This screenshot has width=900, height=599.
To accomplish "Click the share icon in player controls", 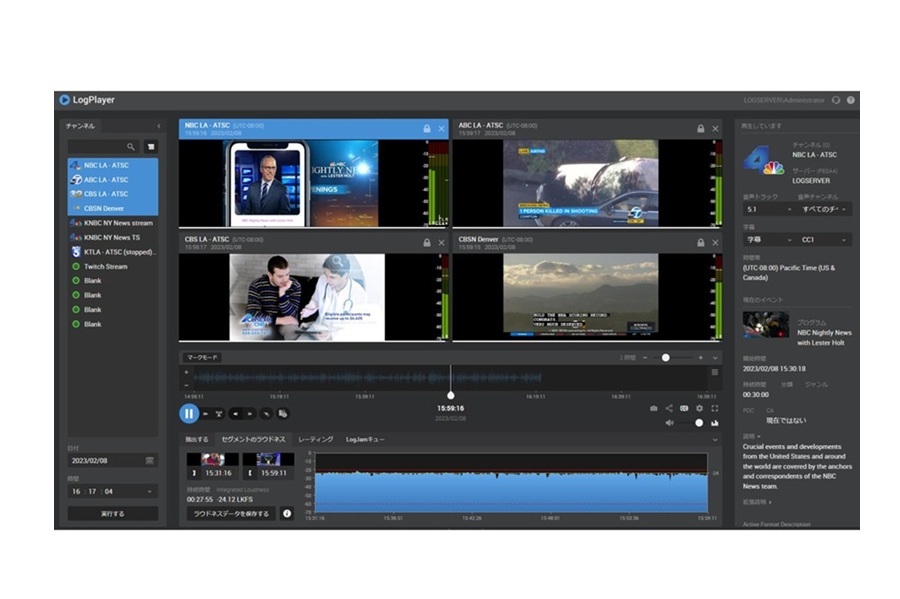I will [669, 409].
